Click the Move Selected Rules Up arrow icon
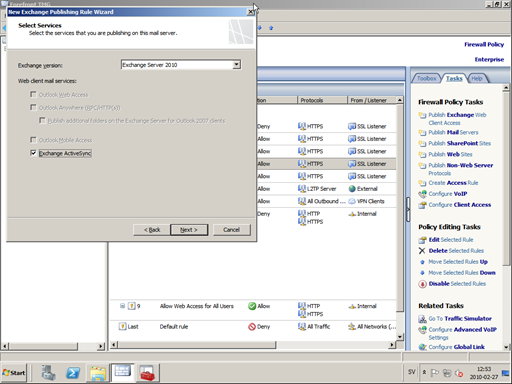Image resolution: width=512 pixels, height=384 pixels. coord(422,262)
